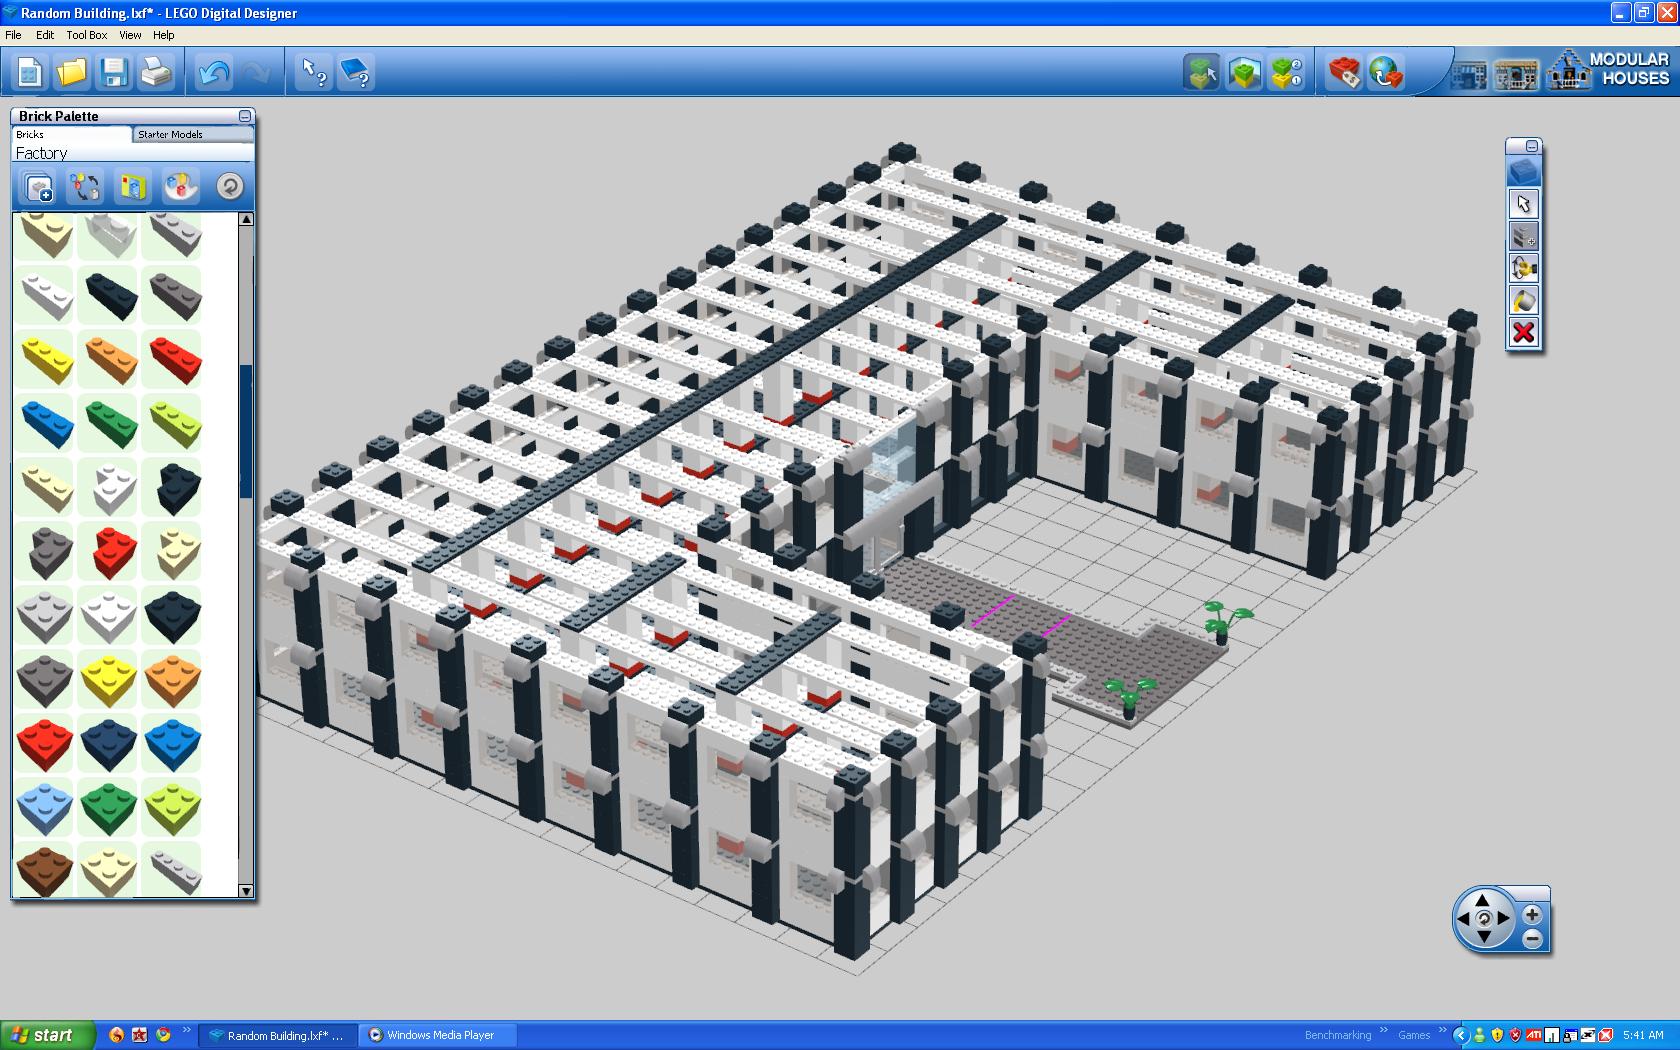Select the Paint bucket tool
1680x1050 pixels.
(x=1523, y=300)
